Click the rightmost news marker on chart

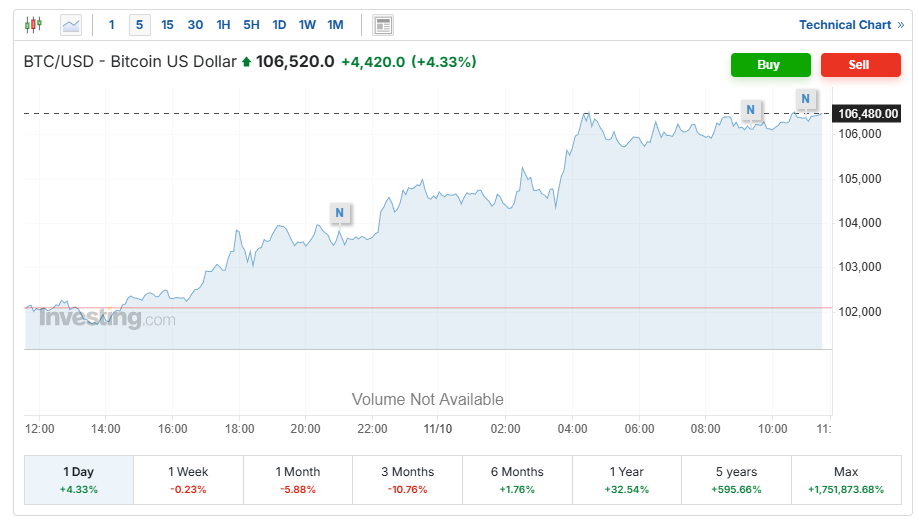(806, 98)
